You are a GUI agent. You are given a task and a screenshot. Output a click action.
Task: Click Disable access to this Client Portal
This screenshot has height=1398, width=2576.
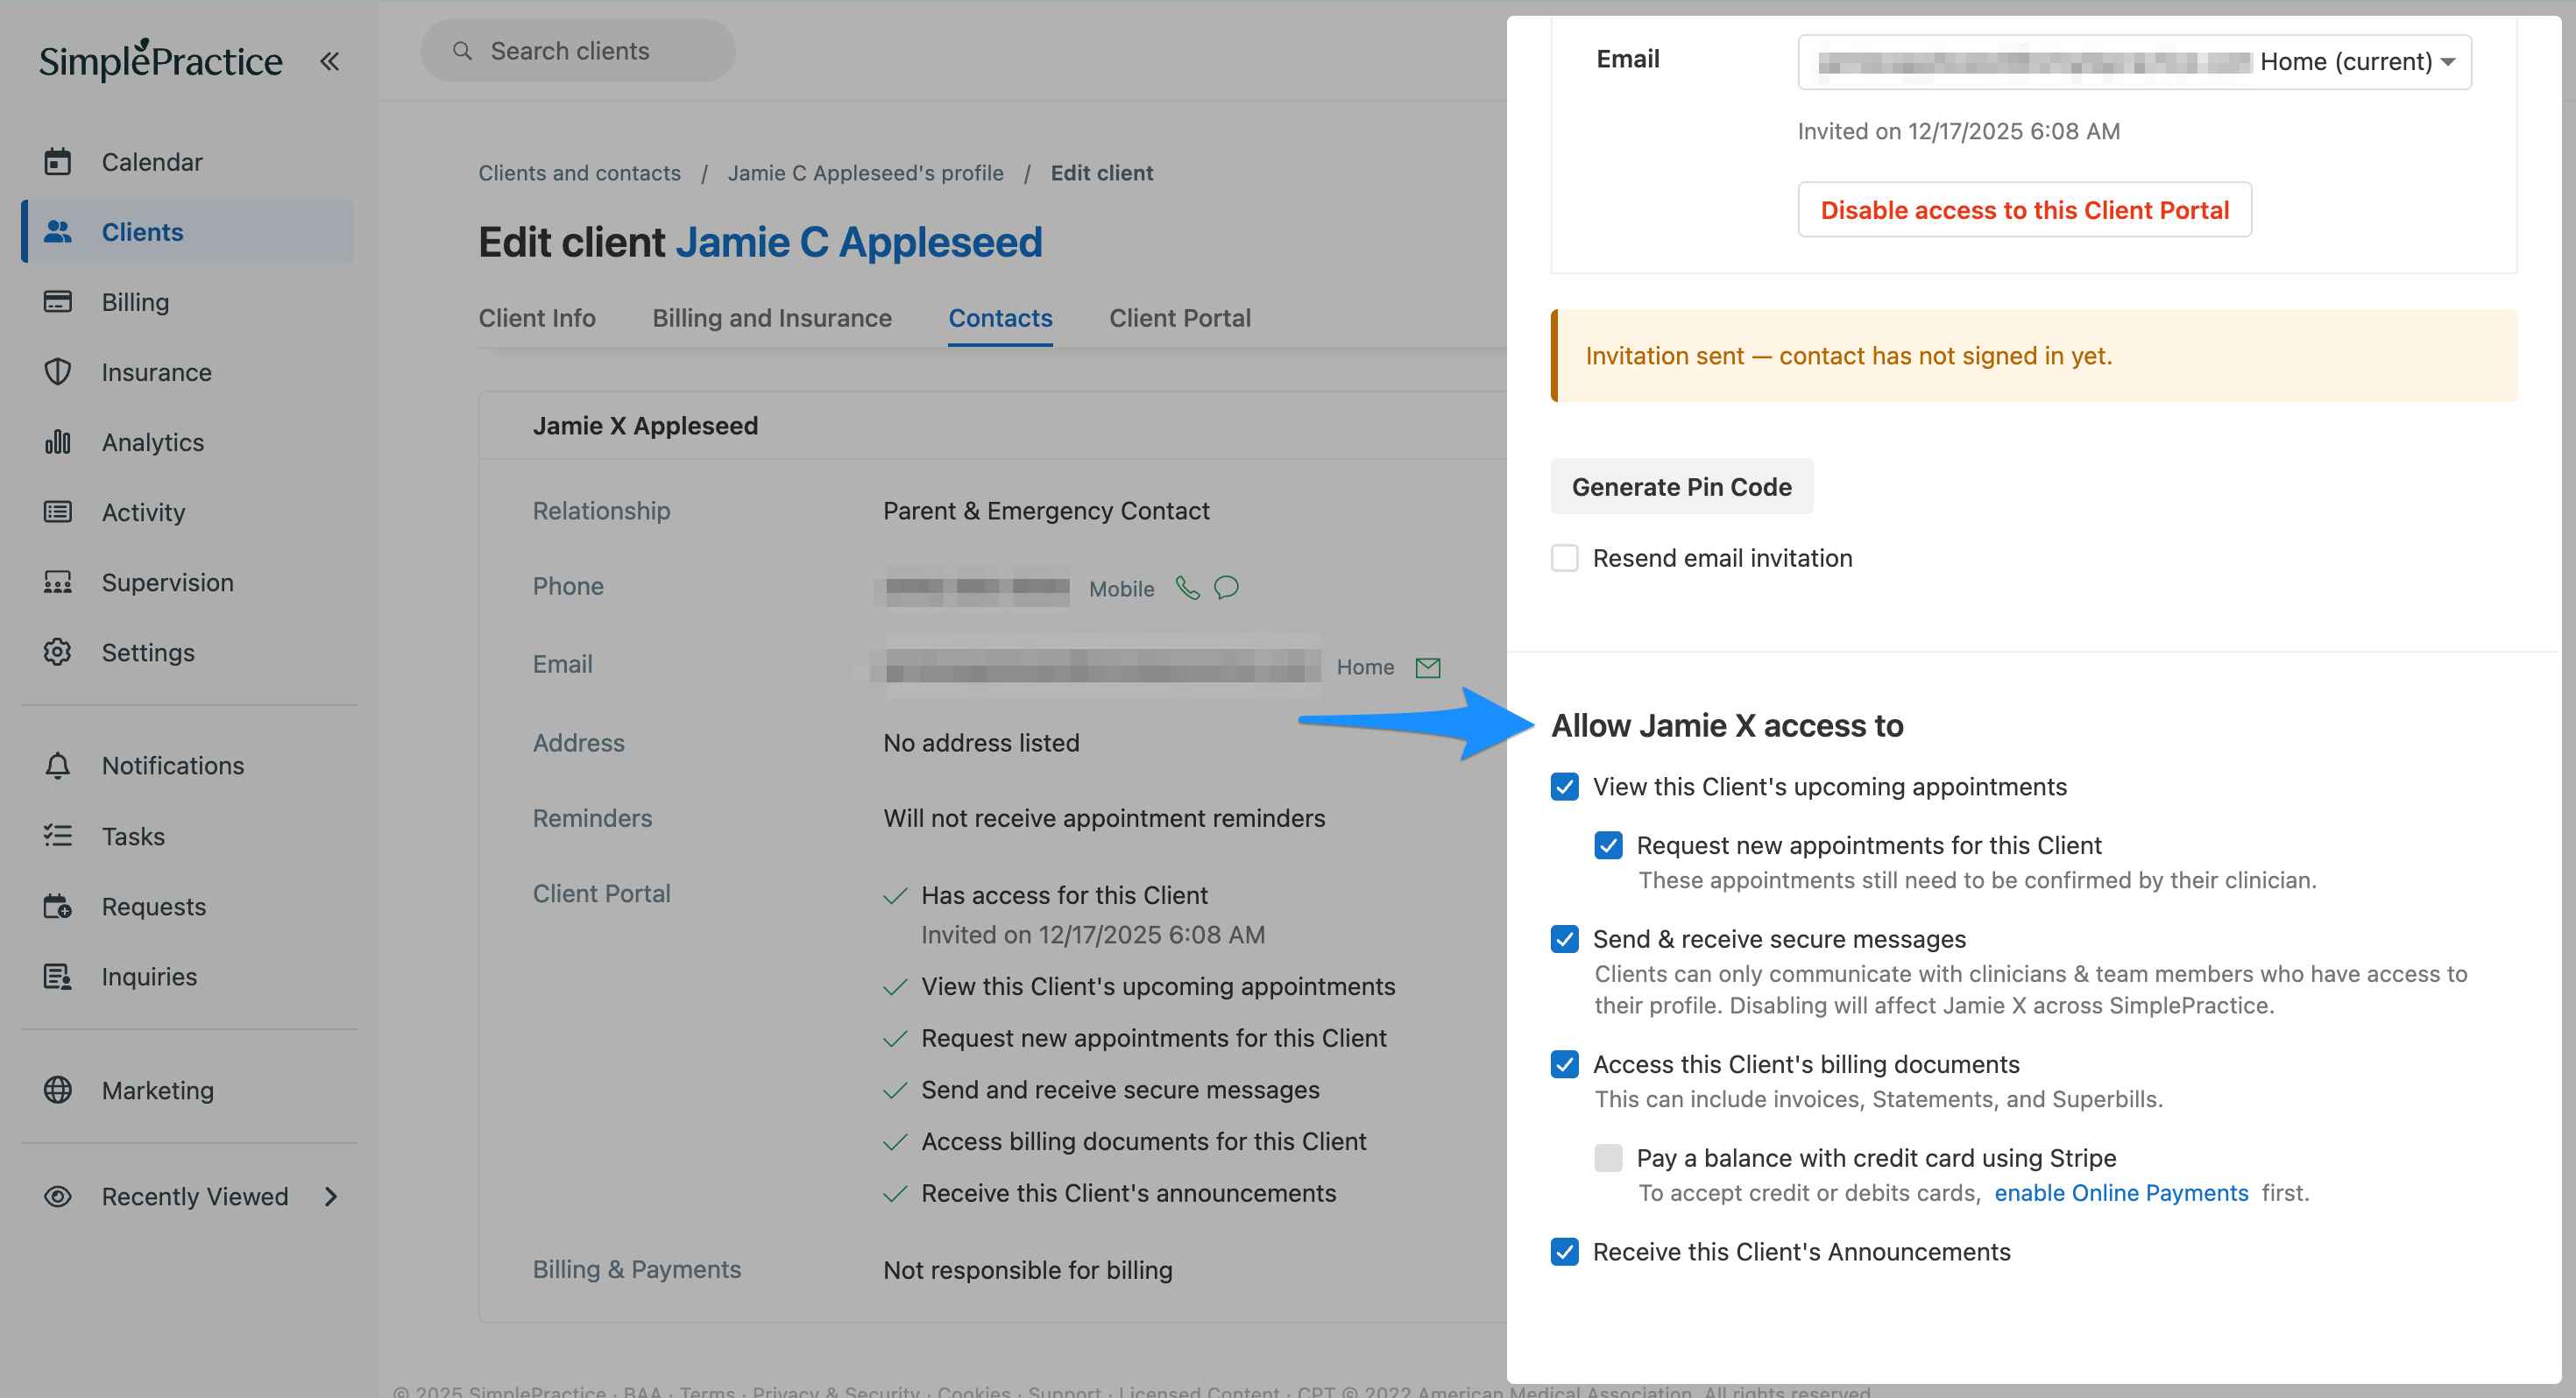pyautogui.click(x=2024, y=210)
